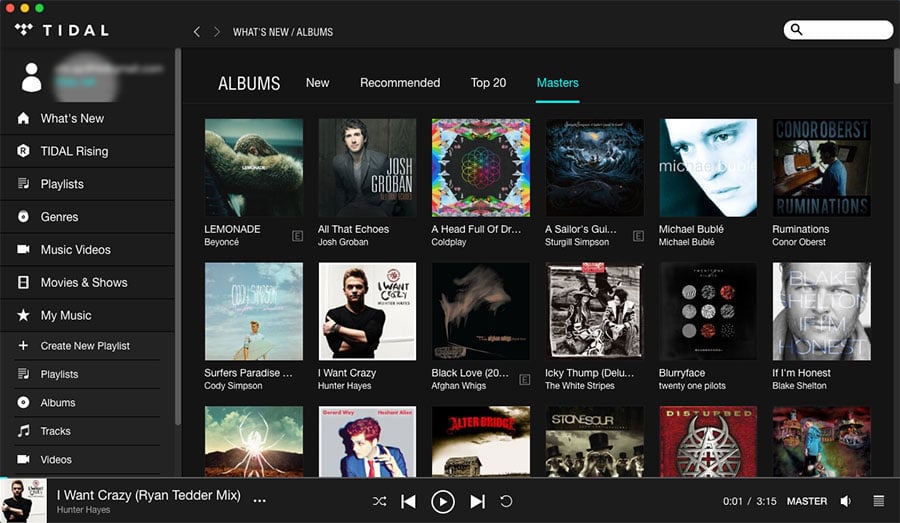Open I Want Crazy (Ryan Tedder Mix) title

149,495
